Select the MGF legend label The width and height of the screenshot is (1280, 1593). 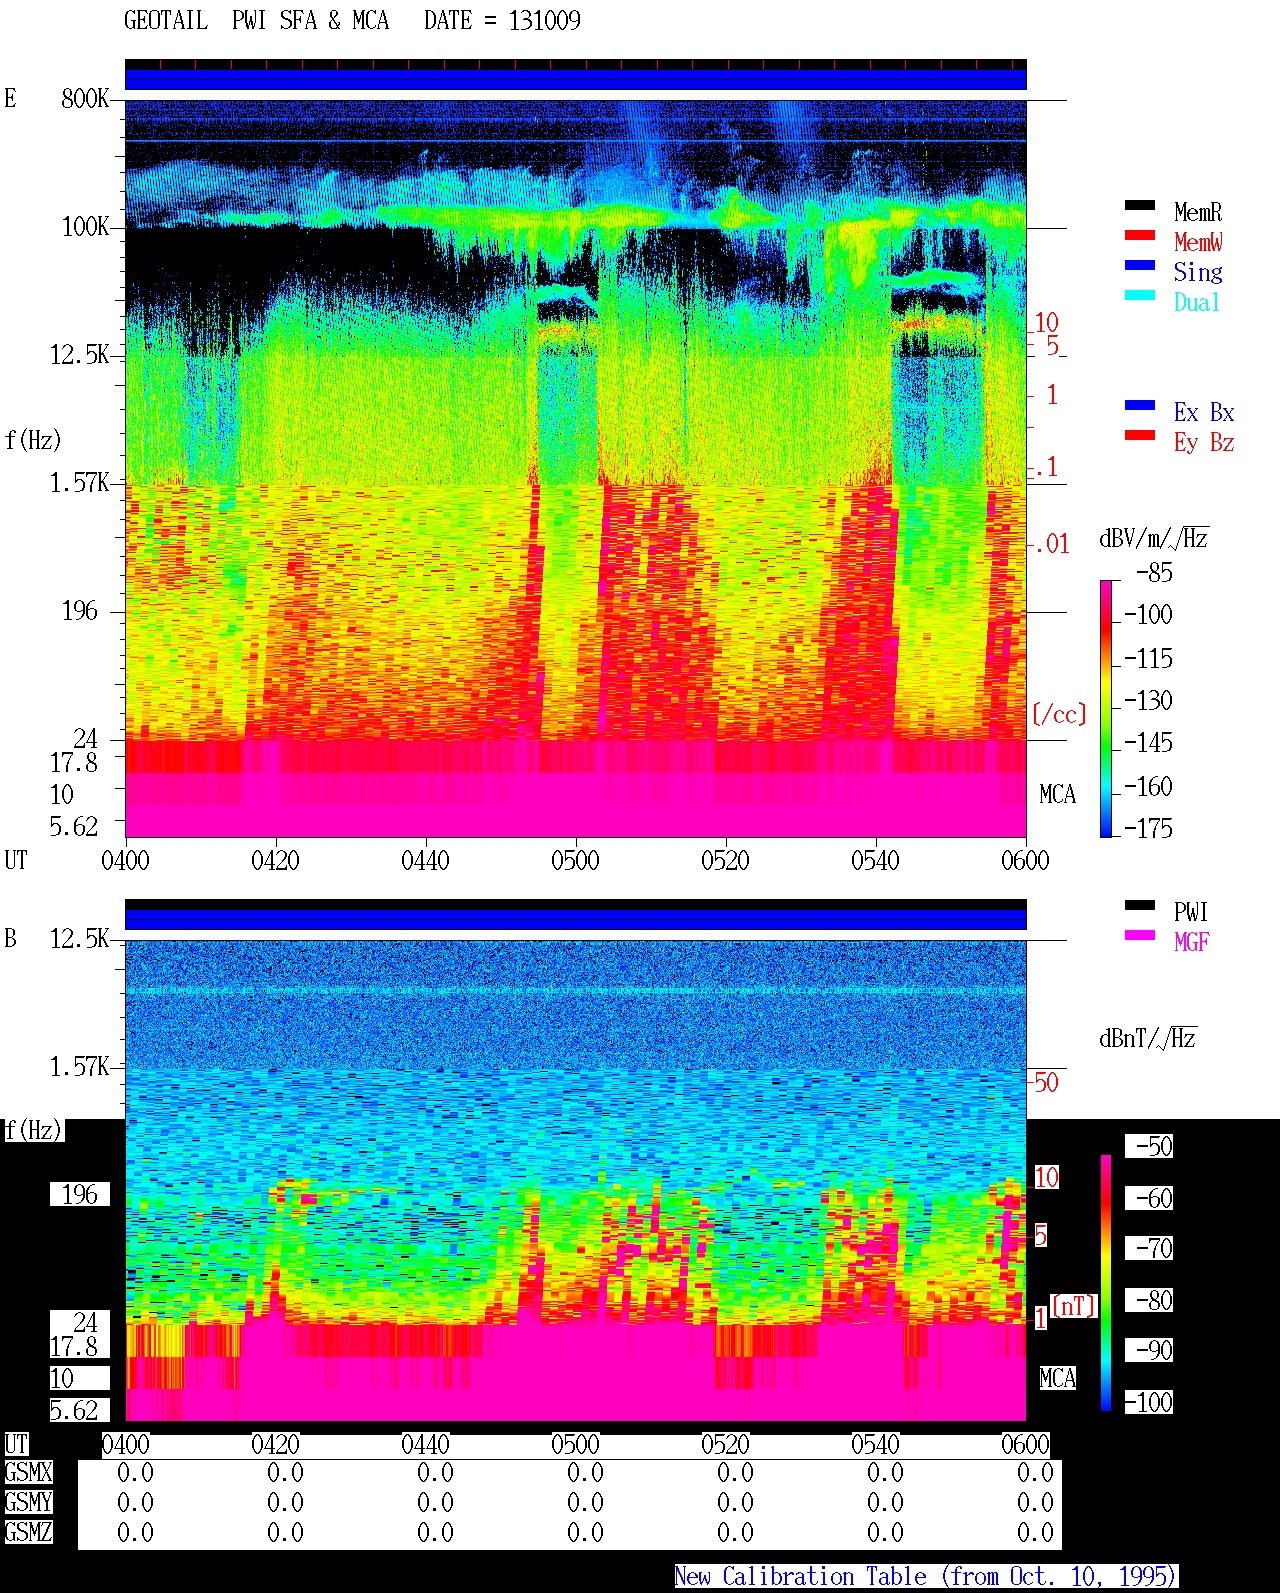click(x=1192, y=942)
